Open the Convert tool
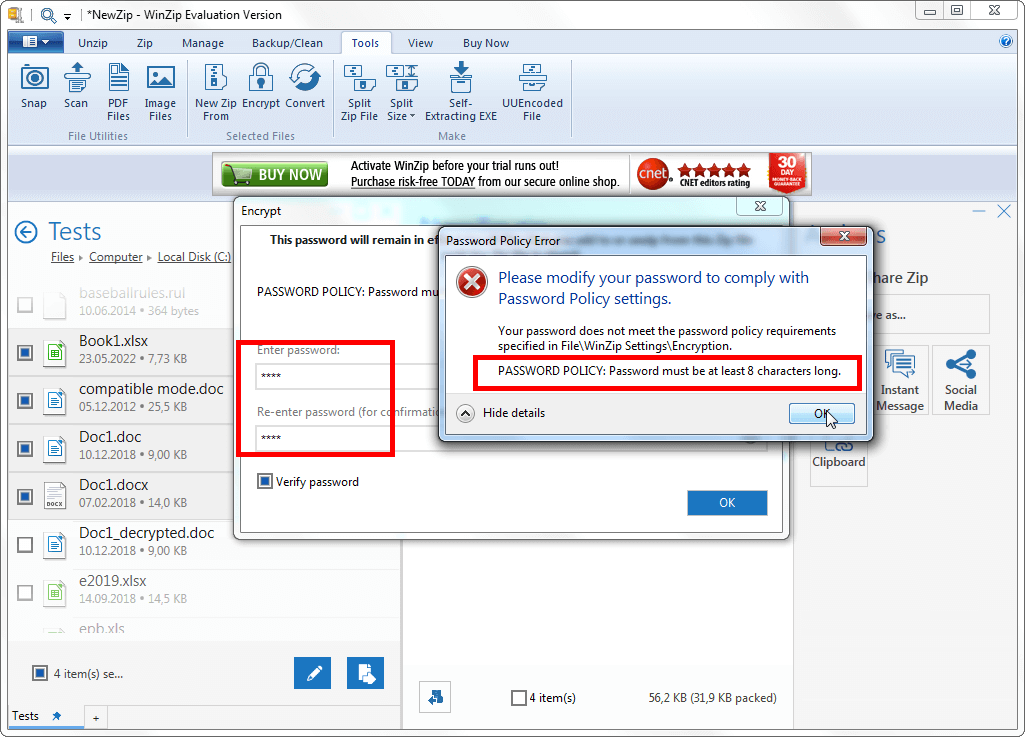 (305, 86)
